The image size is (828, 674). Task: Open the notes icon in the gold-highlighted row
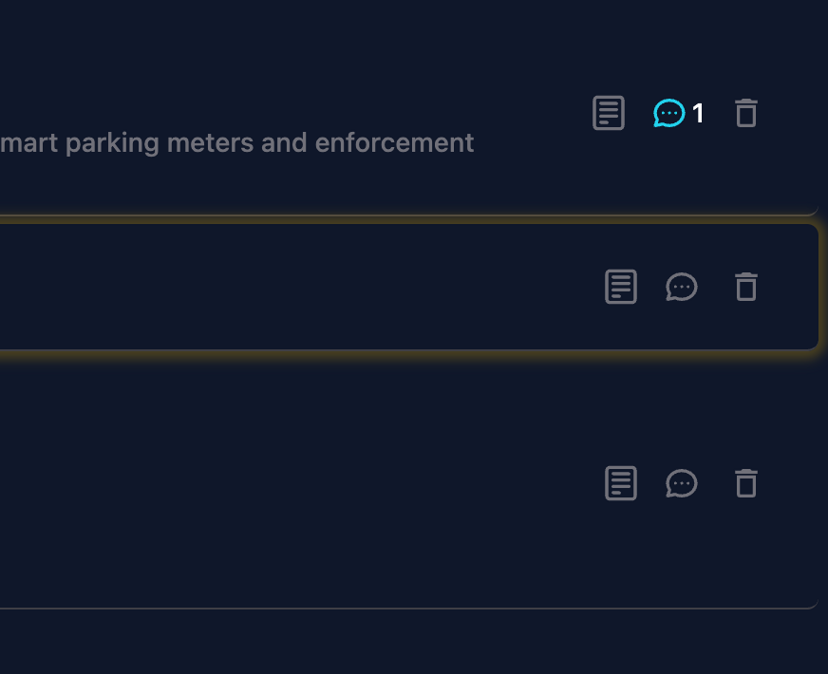tap(620, 287)
